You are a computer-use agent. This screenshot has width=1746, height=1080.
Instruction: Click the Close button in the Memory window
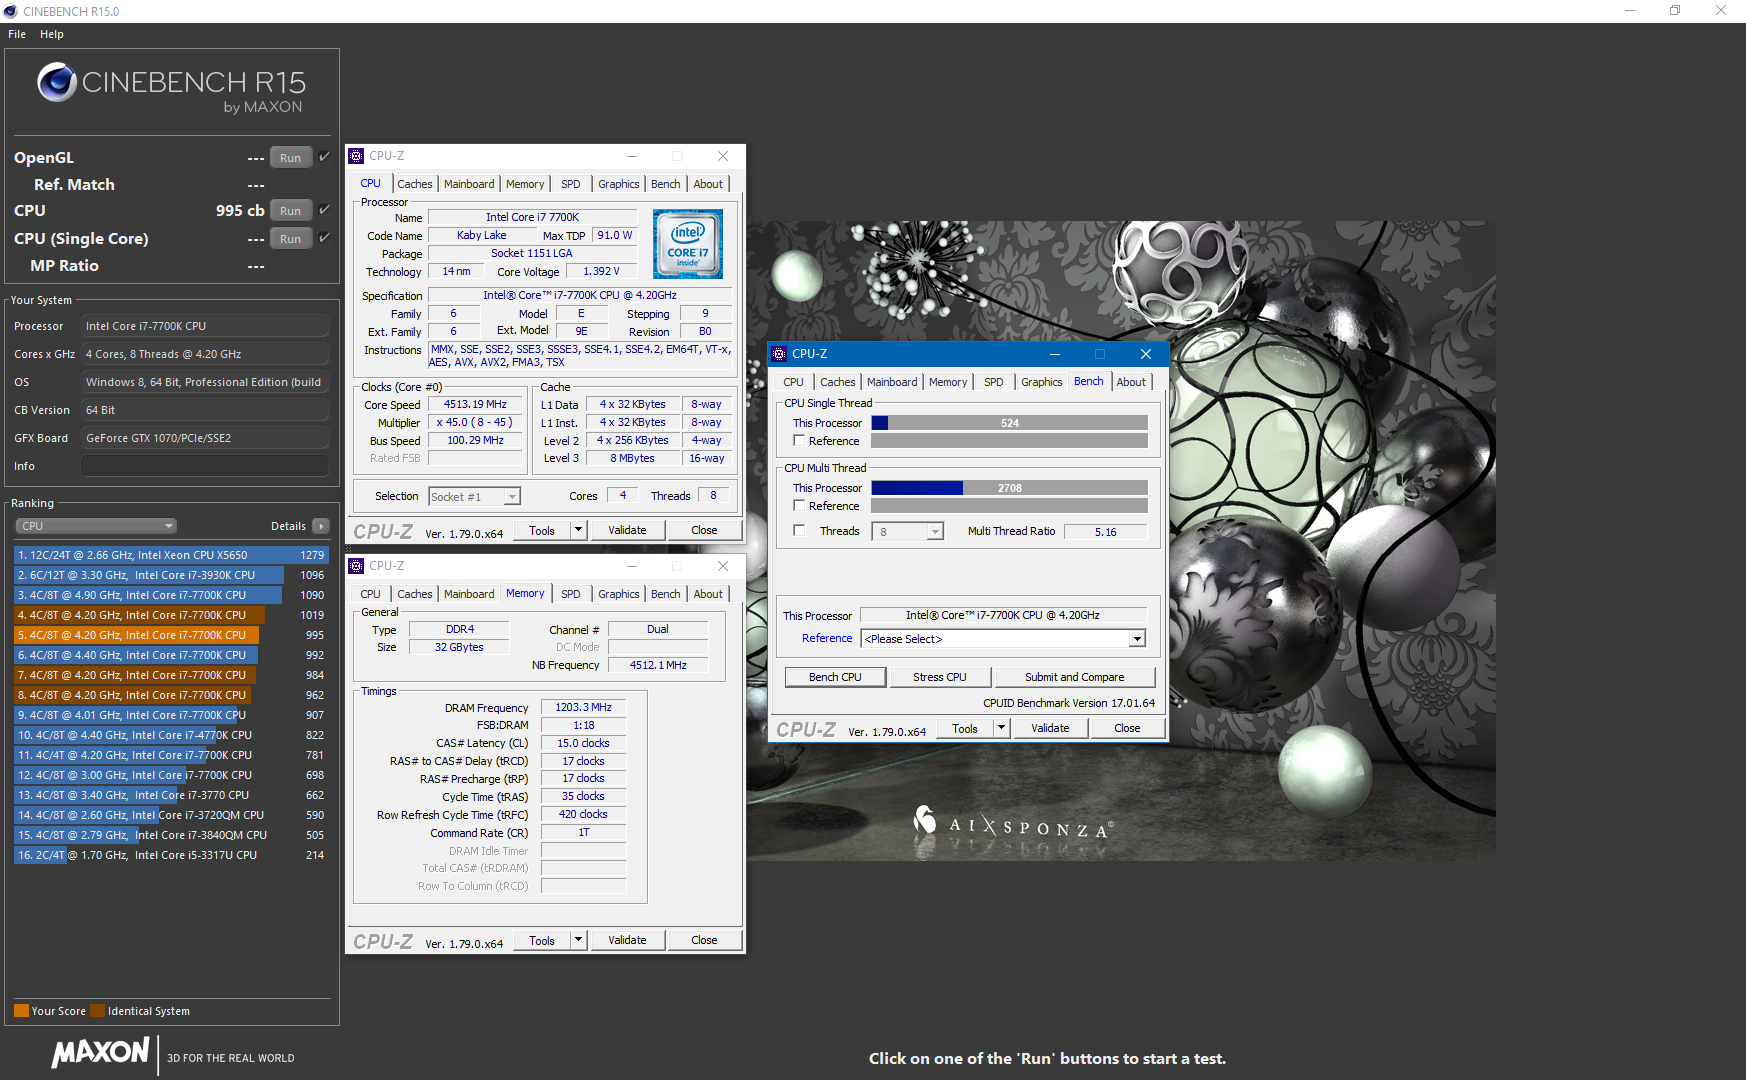coord(704,940)
